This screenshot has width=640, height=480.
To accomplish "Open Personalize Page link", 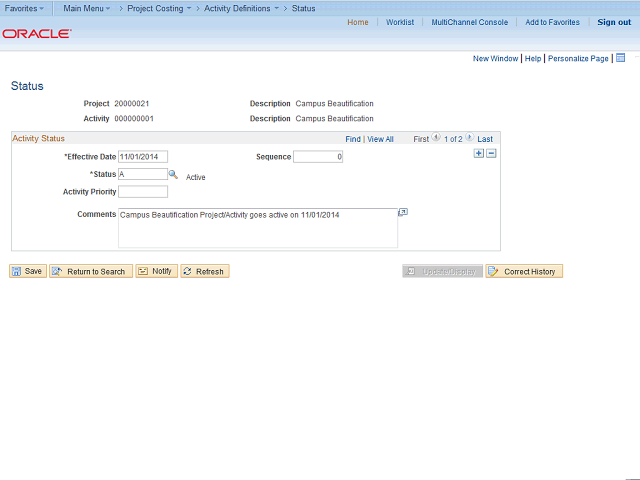I will click(x=578, y=58).
